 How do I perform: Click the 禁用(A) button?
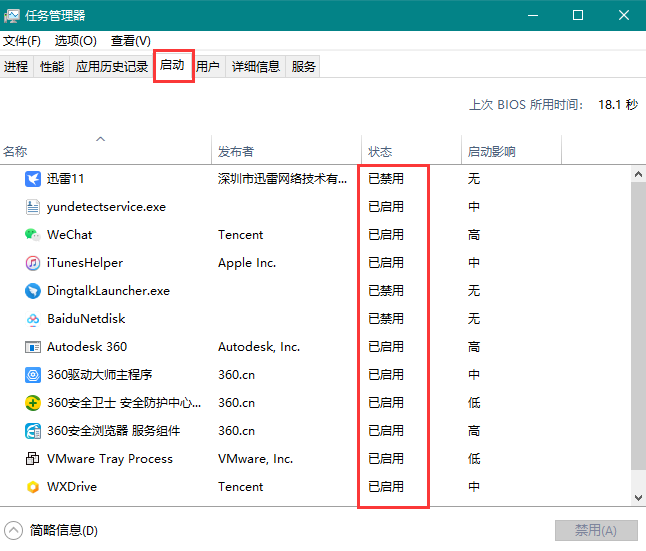click(596, 530)
